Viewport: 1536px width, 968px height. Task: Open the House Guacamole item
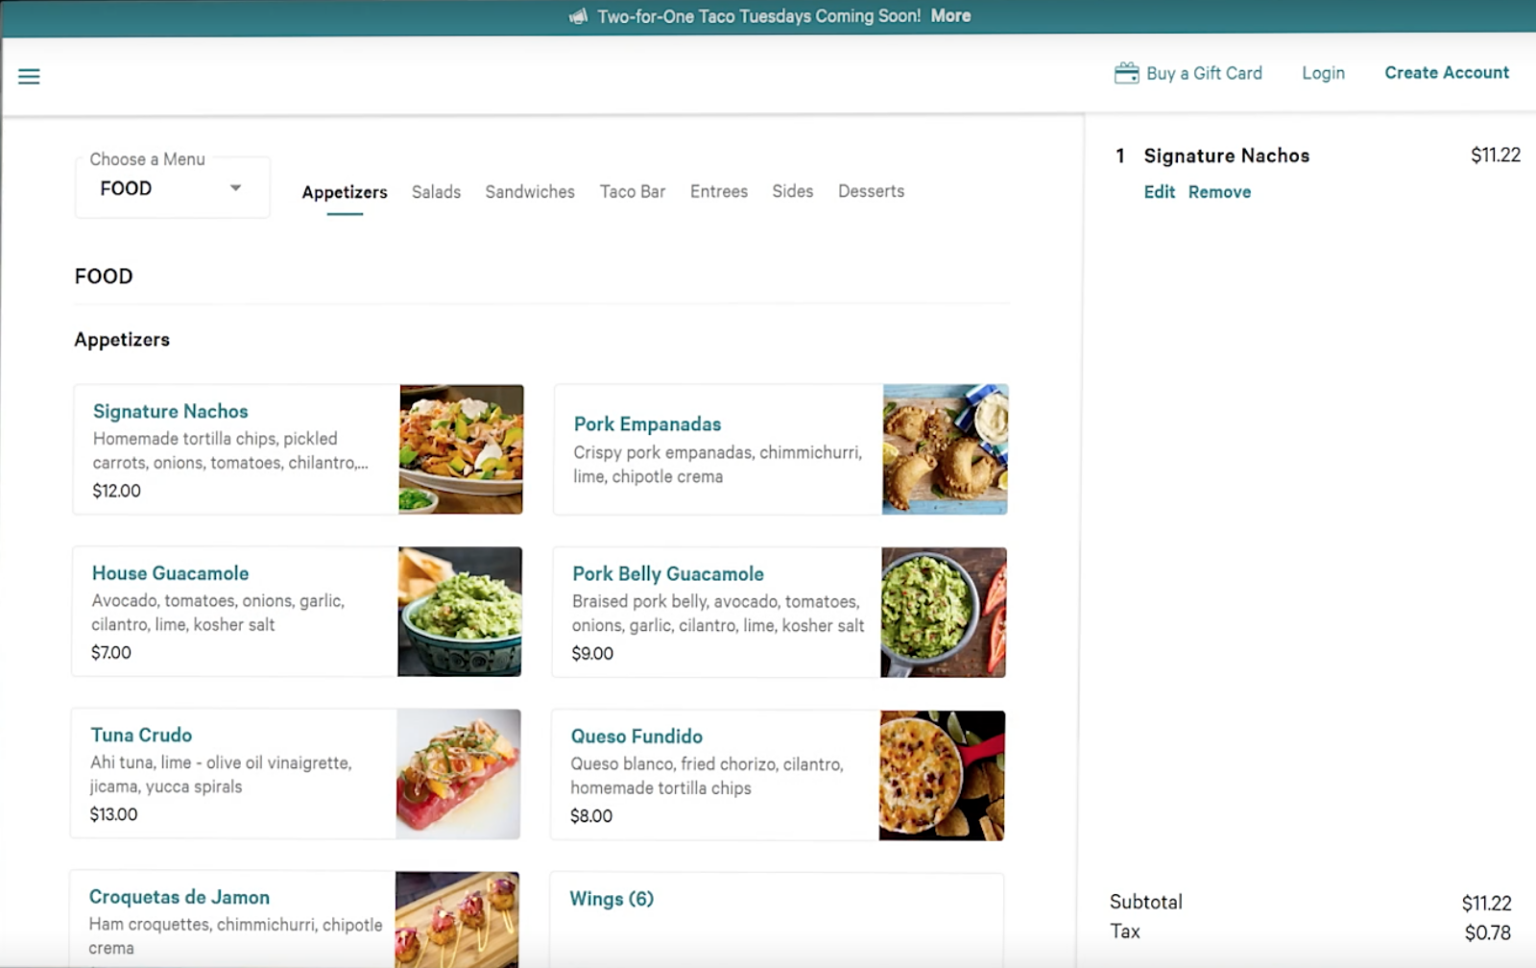coord(170,573)
